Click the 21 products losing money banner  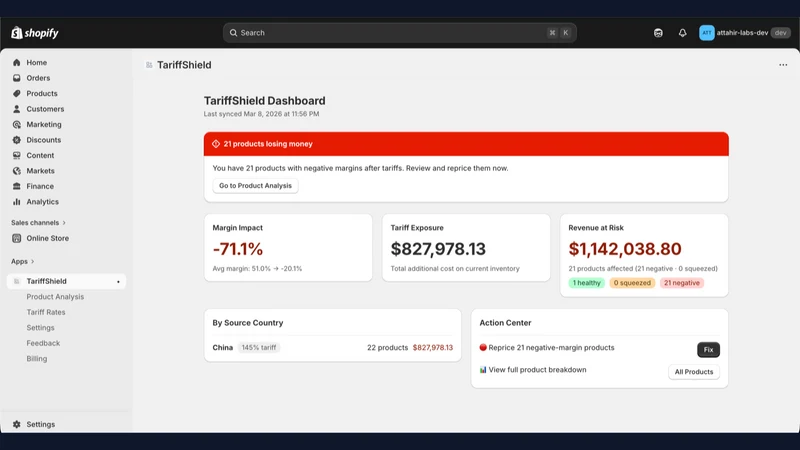466,144
